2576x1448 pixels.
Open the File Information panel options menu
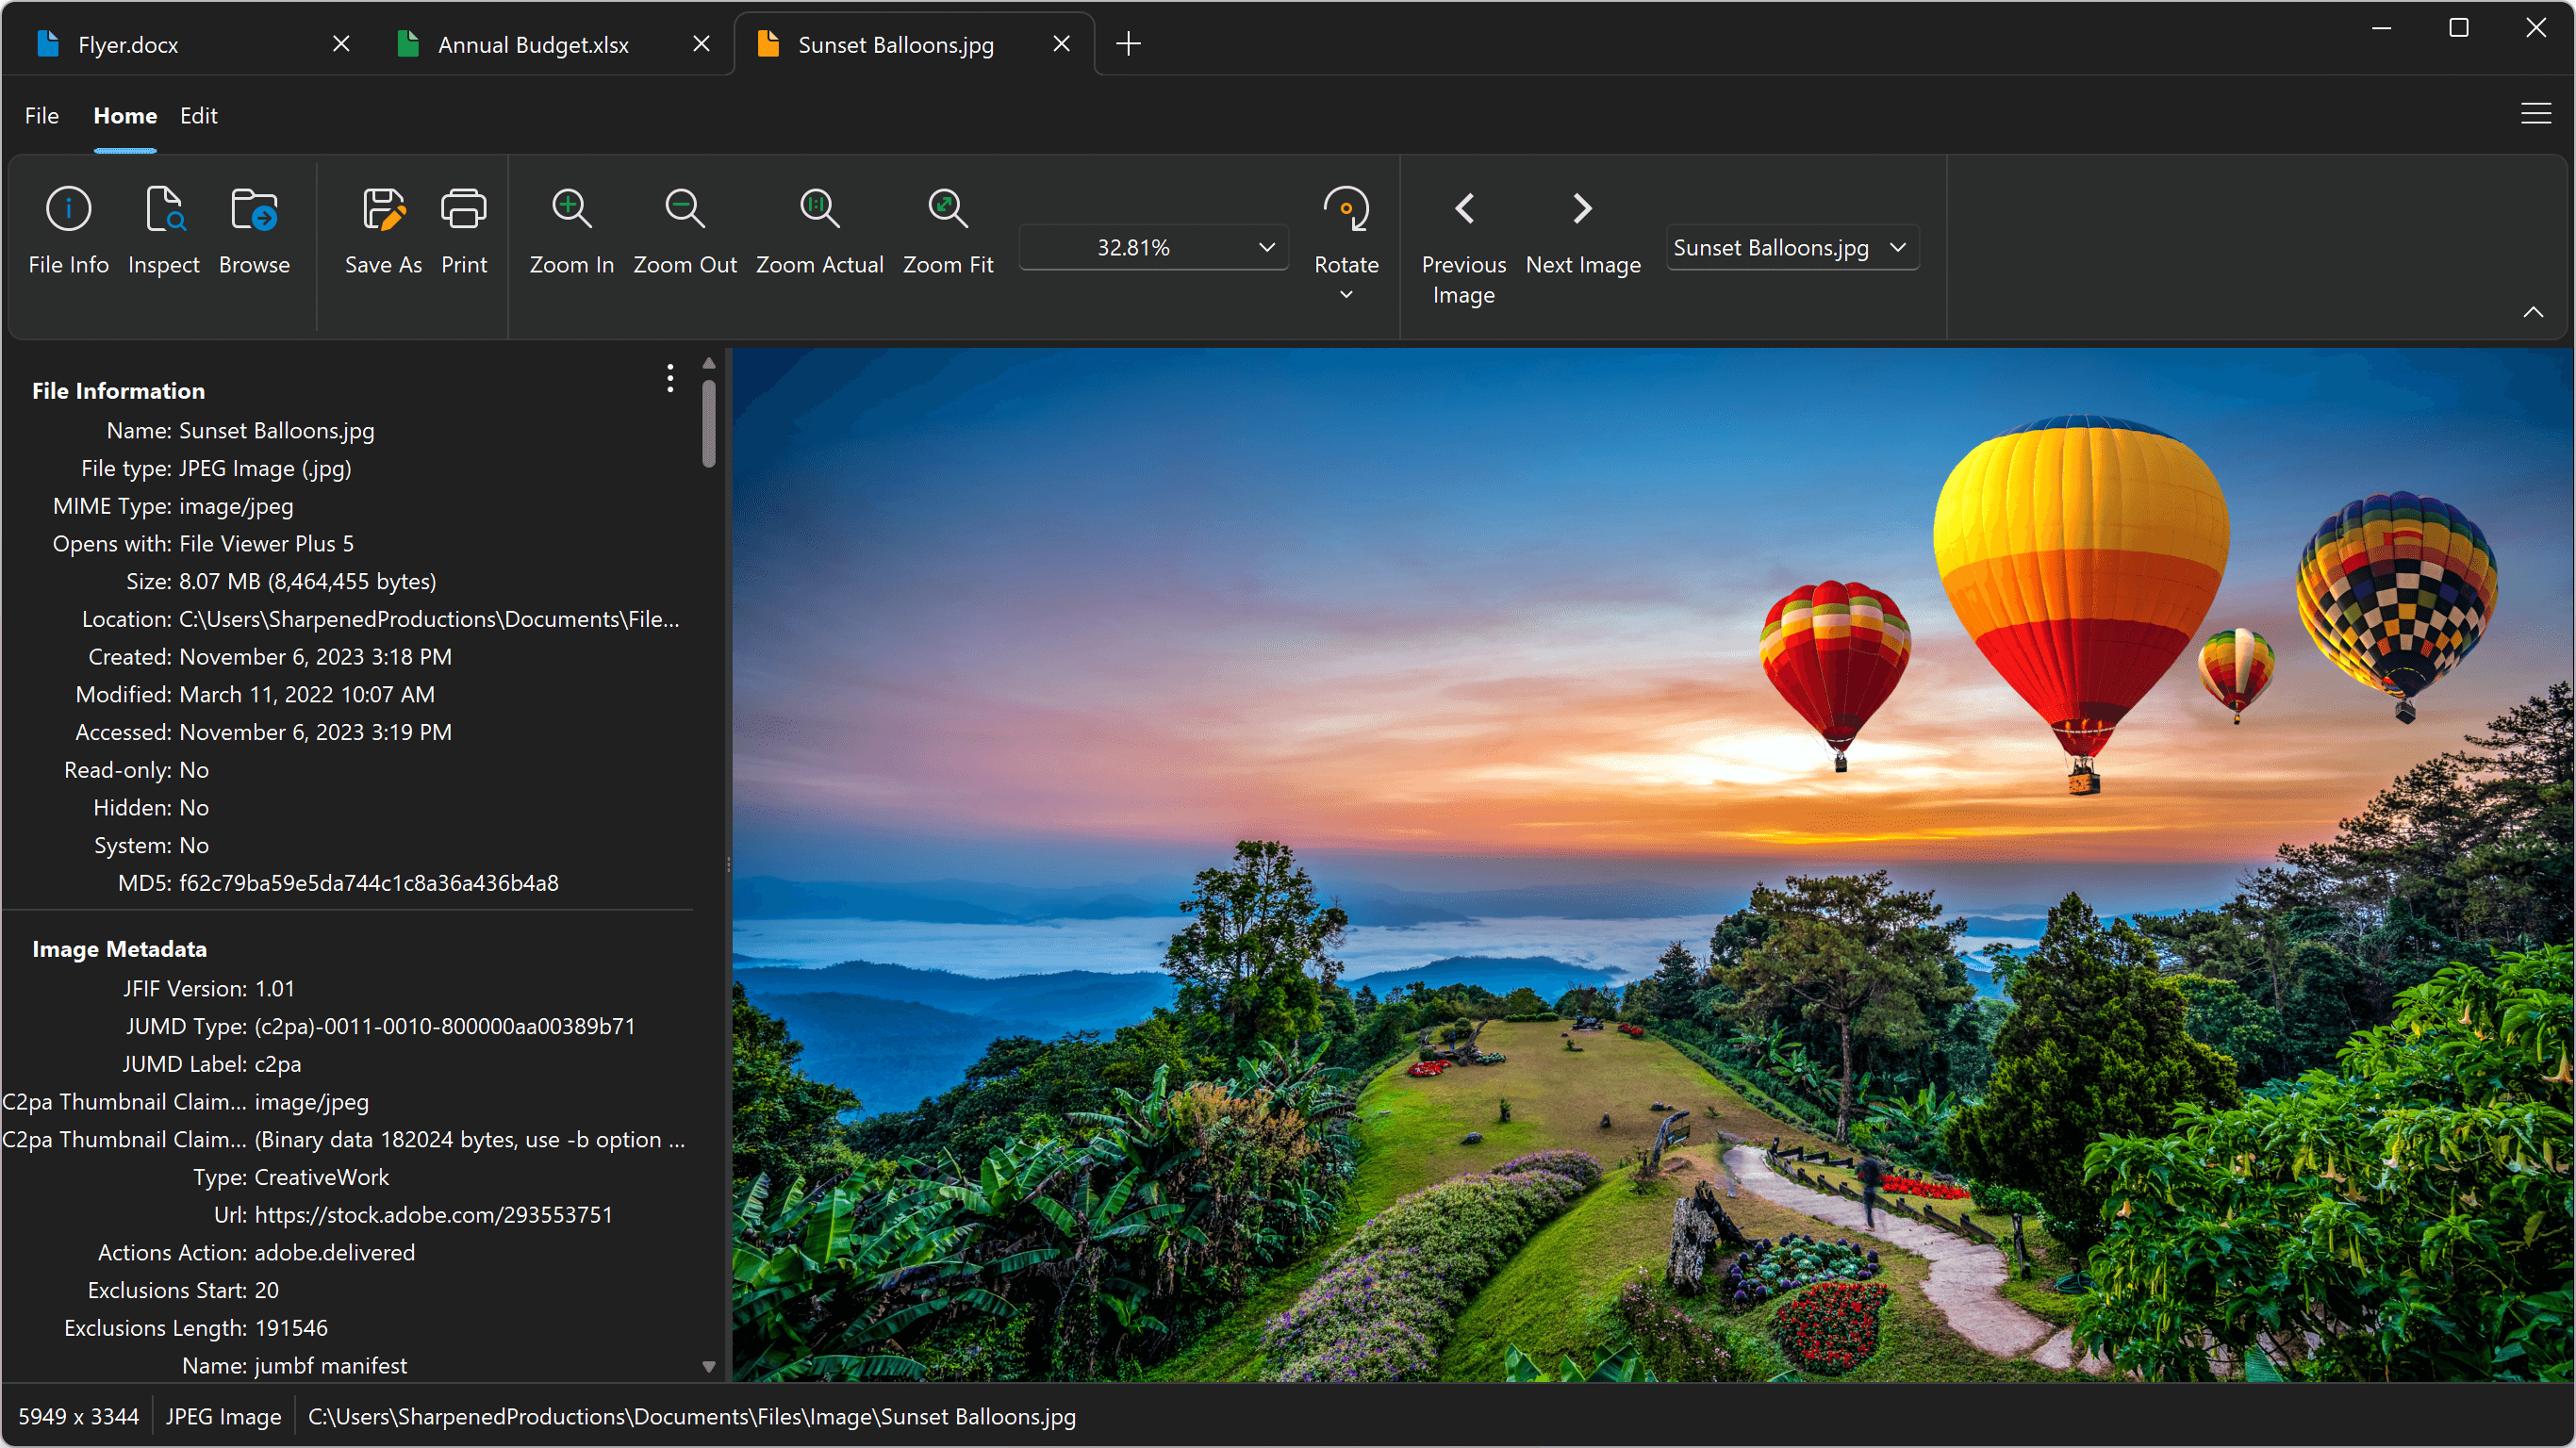[x=670, y=379]
